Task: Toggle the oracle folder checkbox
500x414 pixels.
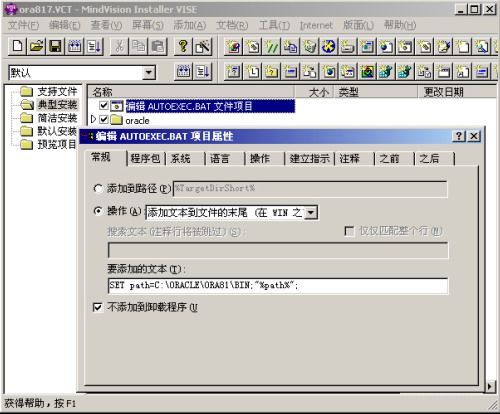Action: pos(104,119)
